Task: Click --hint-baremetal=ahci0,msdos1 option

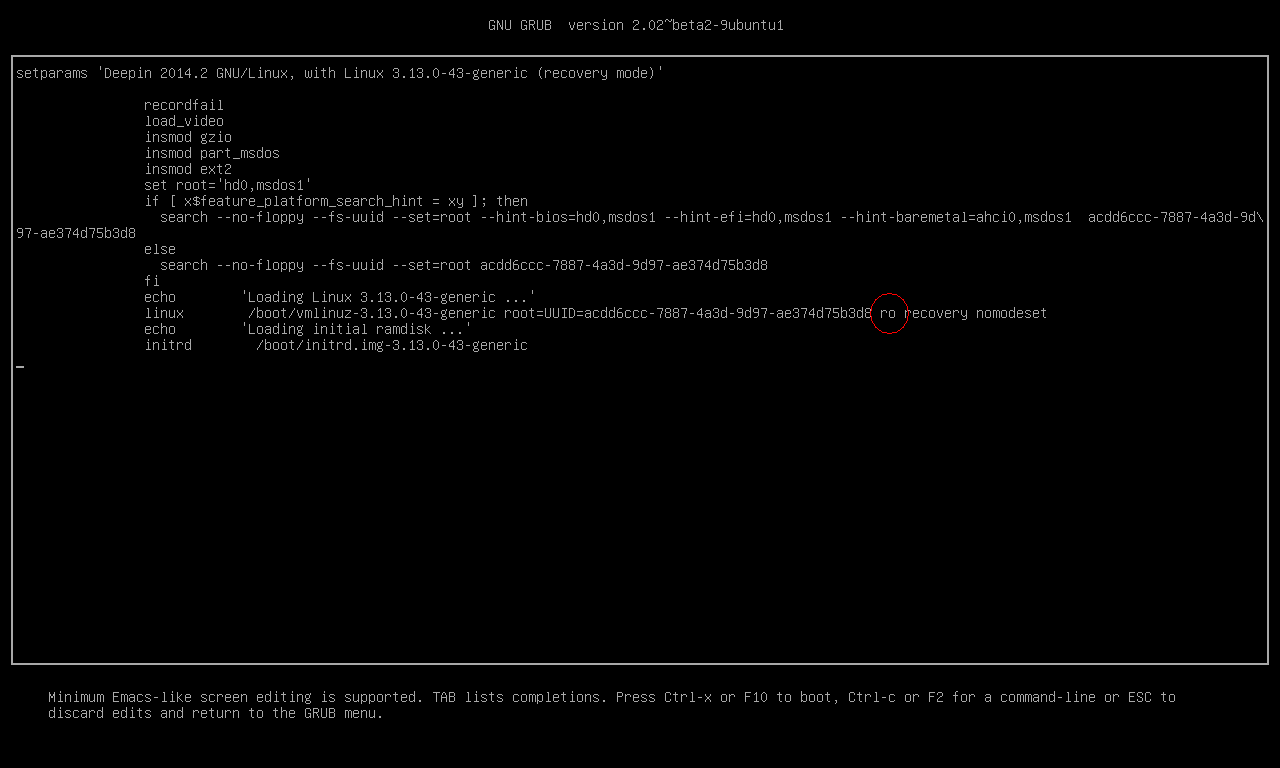Action: tap(956, 217)
